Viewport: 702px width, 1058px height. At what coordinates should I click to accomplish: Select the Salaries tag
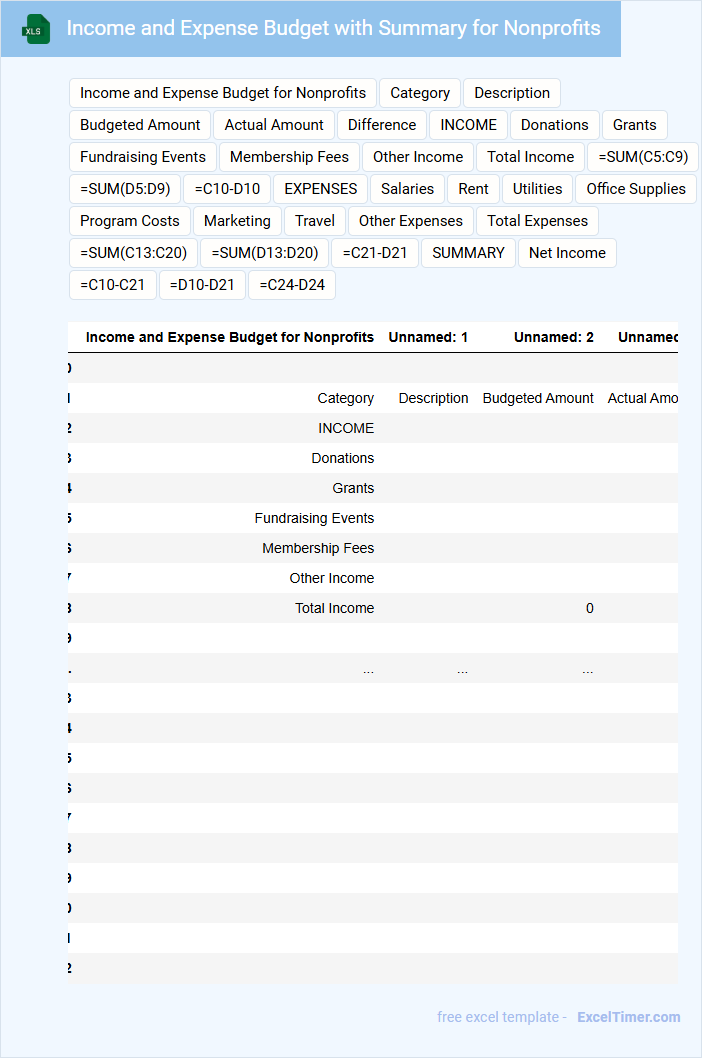coord(407,189)
